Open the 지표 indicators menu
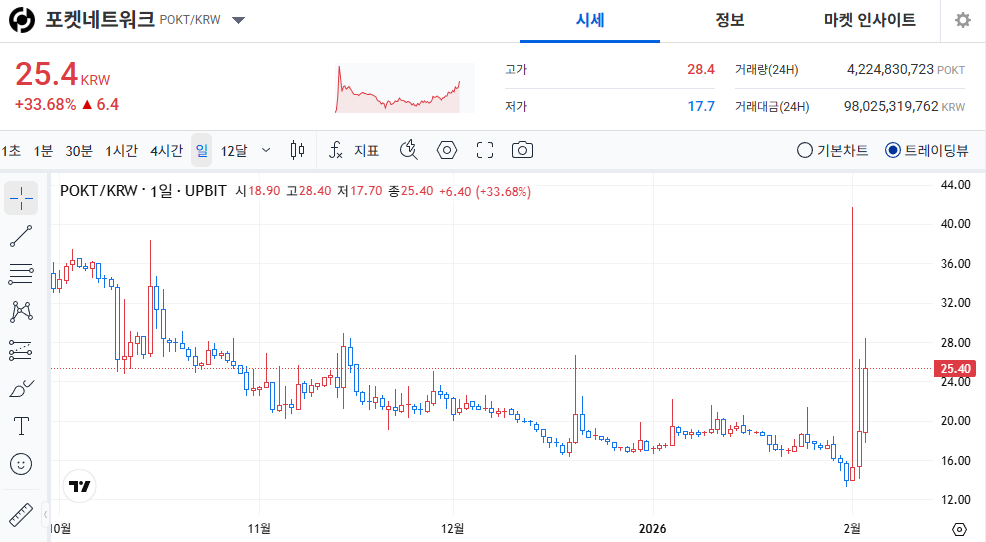The image size is (986, 542). click(355, 150)
